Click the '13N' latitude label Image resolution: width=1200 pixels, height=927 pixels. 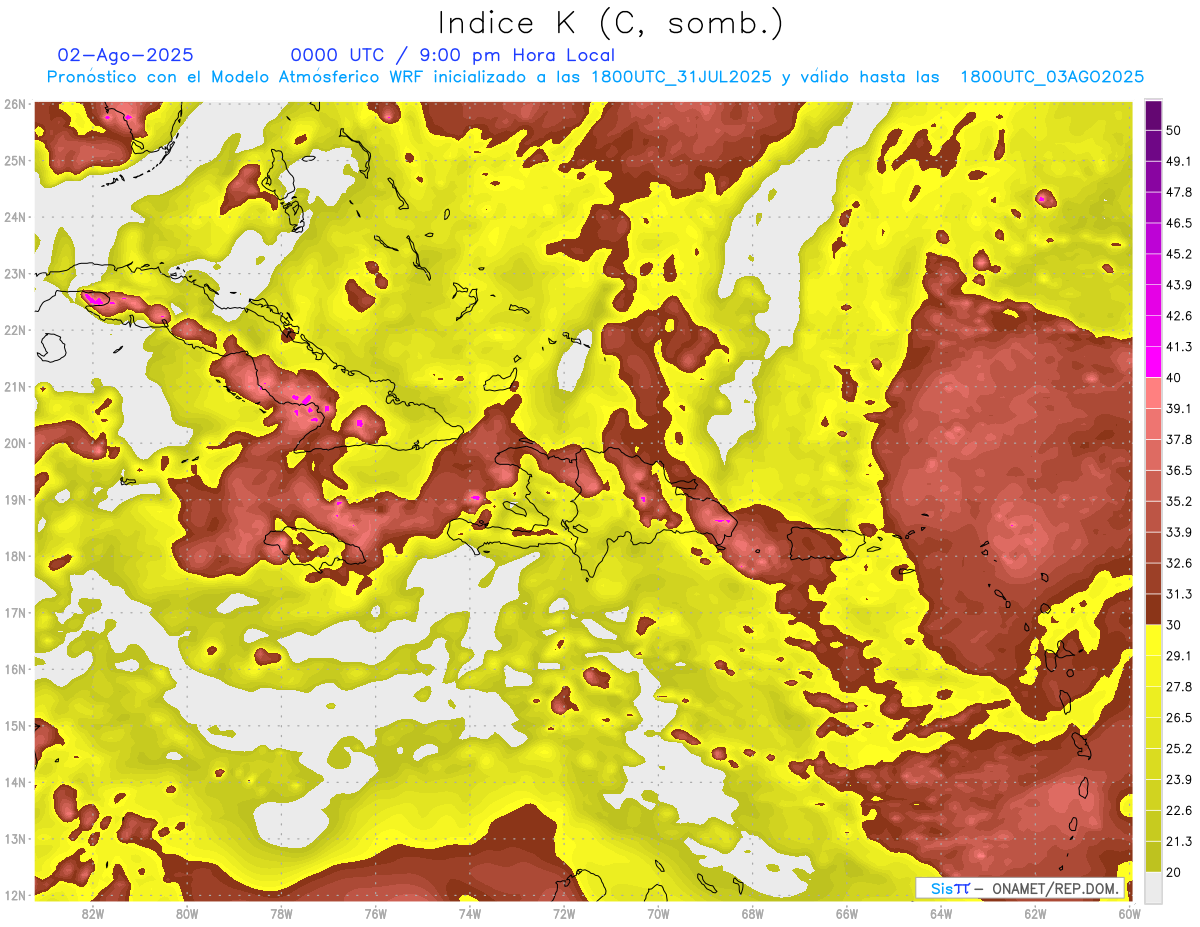pos(14,839)
